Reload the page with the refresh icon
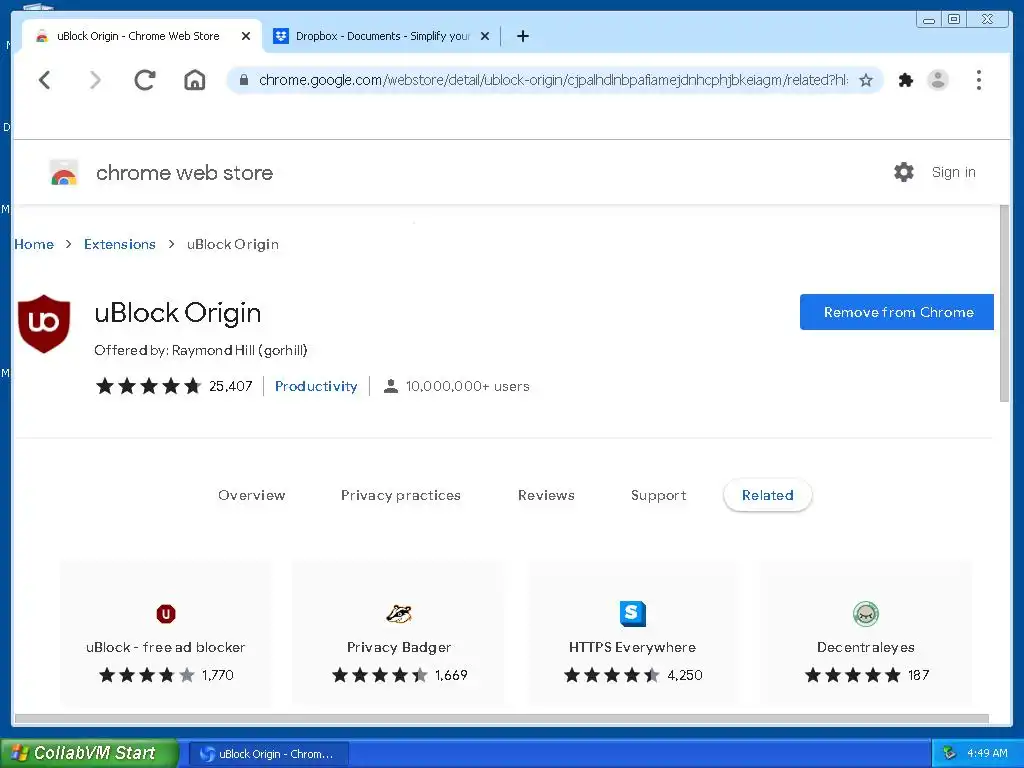The height and width of the screenshot is (768, 1024). [x=145, y=80]
